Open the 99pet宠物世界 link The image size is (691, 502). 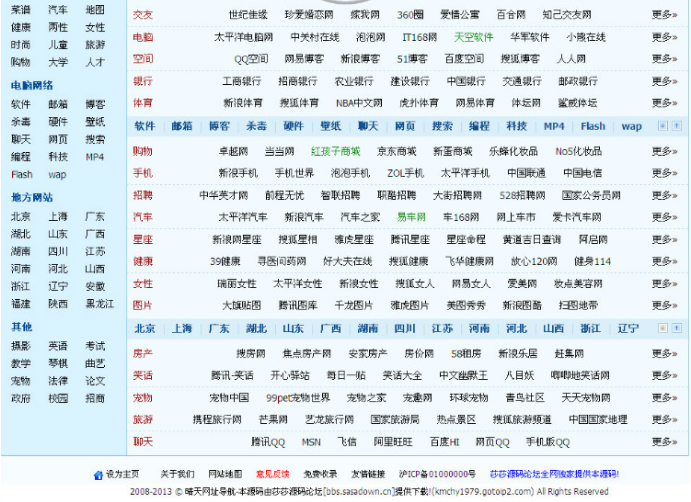298,398
